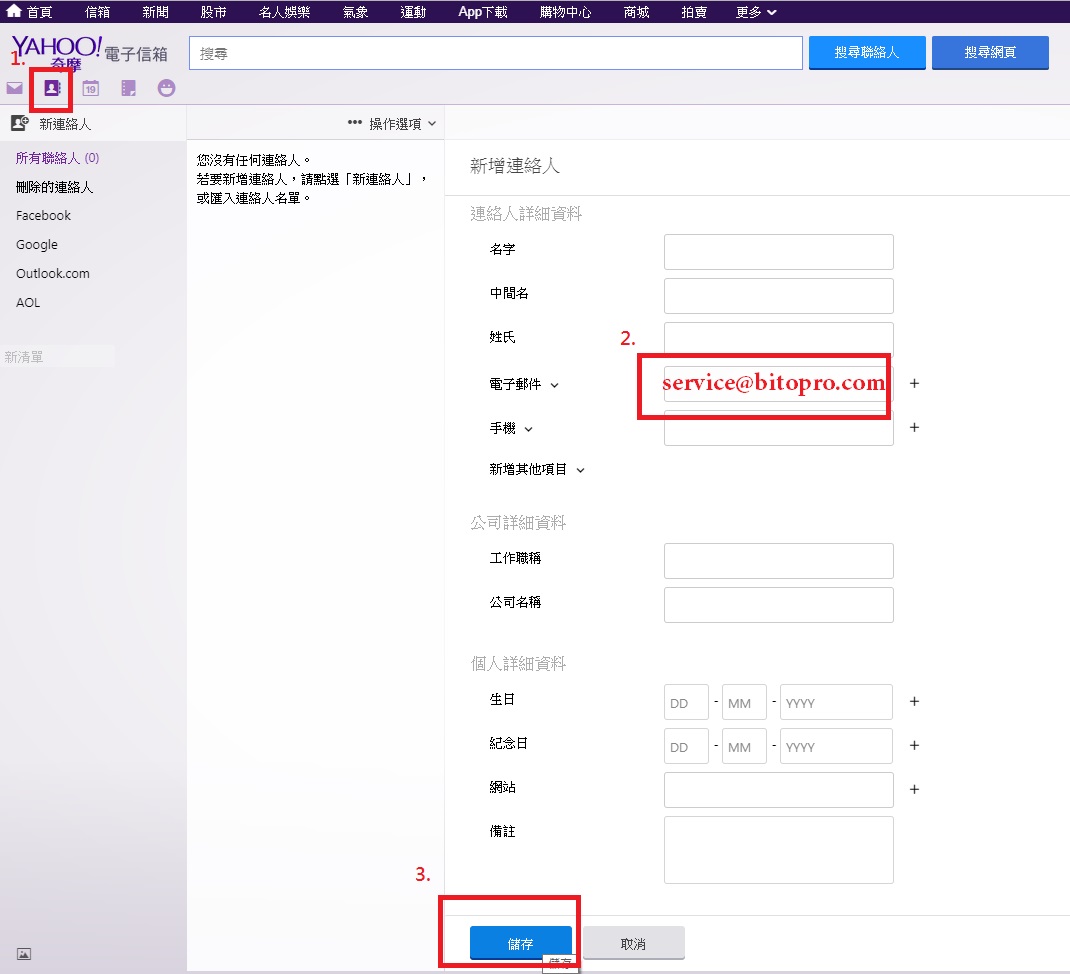Click the 新清單 input field

57,357
